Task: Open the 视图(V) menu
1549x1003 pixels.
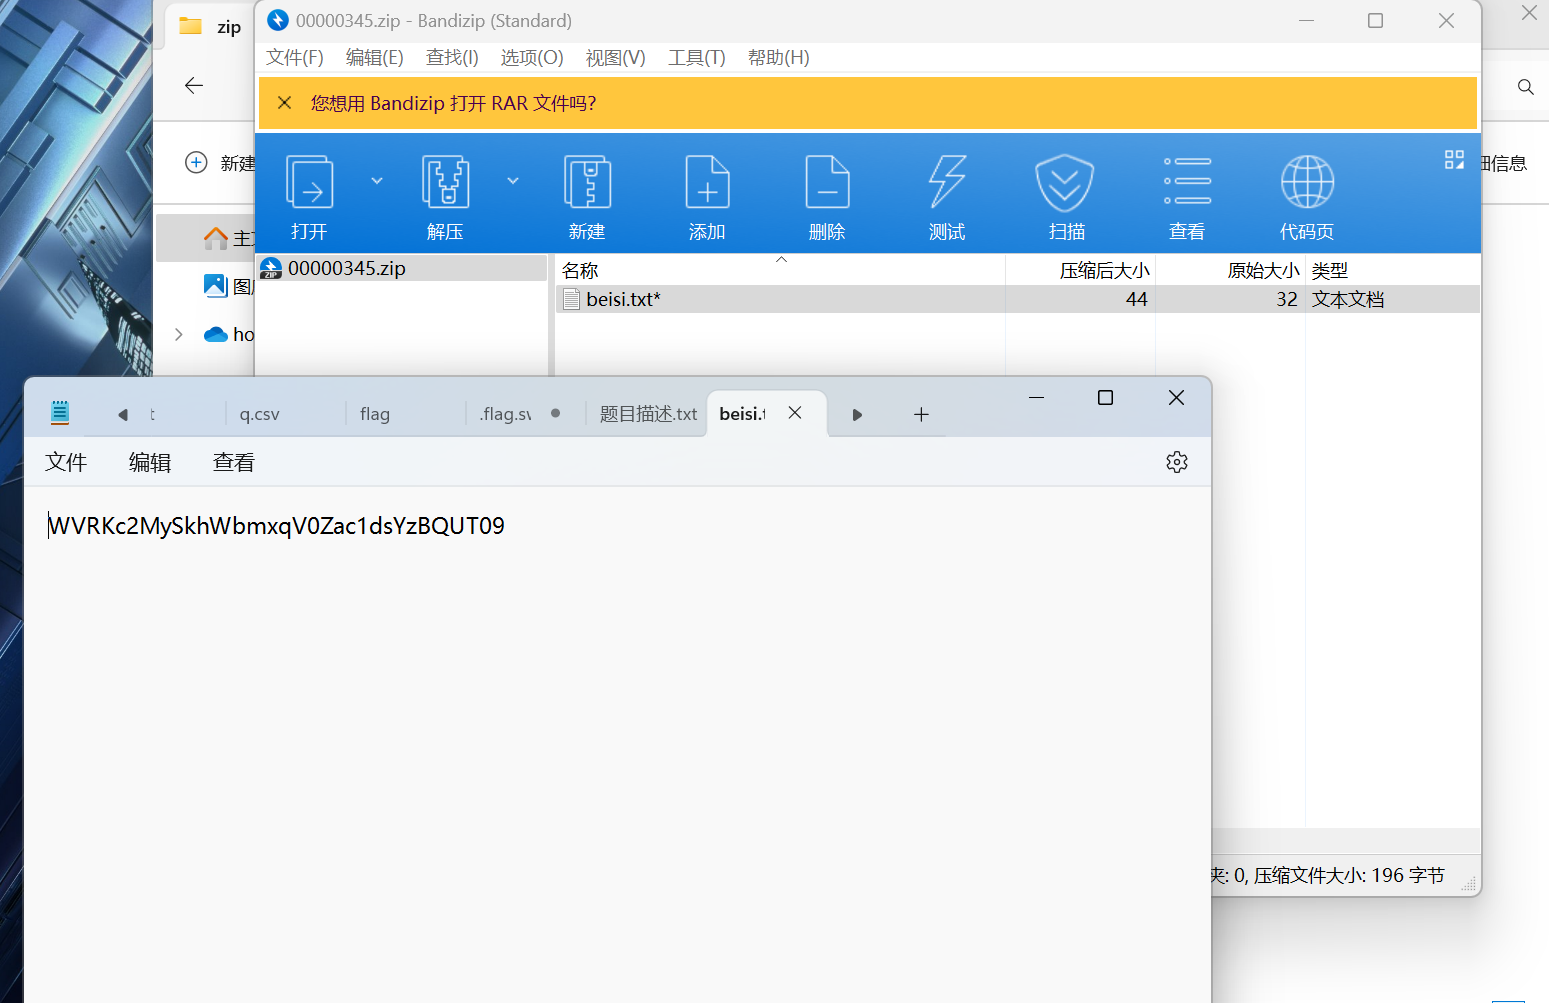Action: point(615,58)
